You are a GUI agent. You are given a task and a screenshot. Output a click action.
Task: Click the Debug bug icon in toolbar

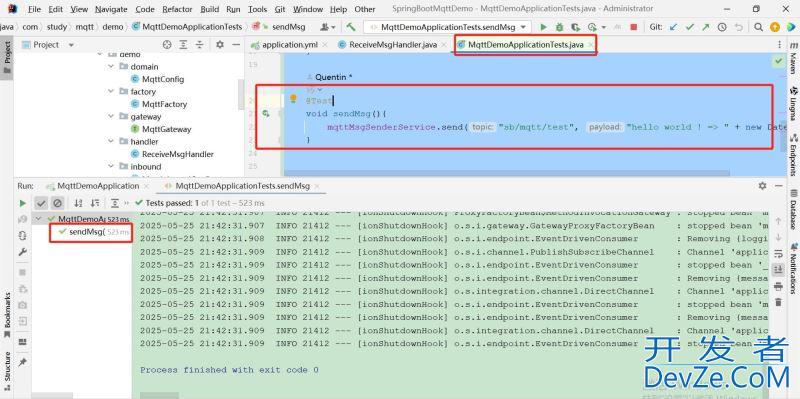pos(560,27)
